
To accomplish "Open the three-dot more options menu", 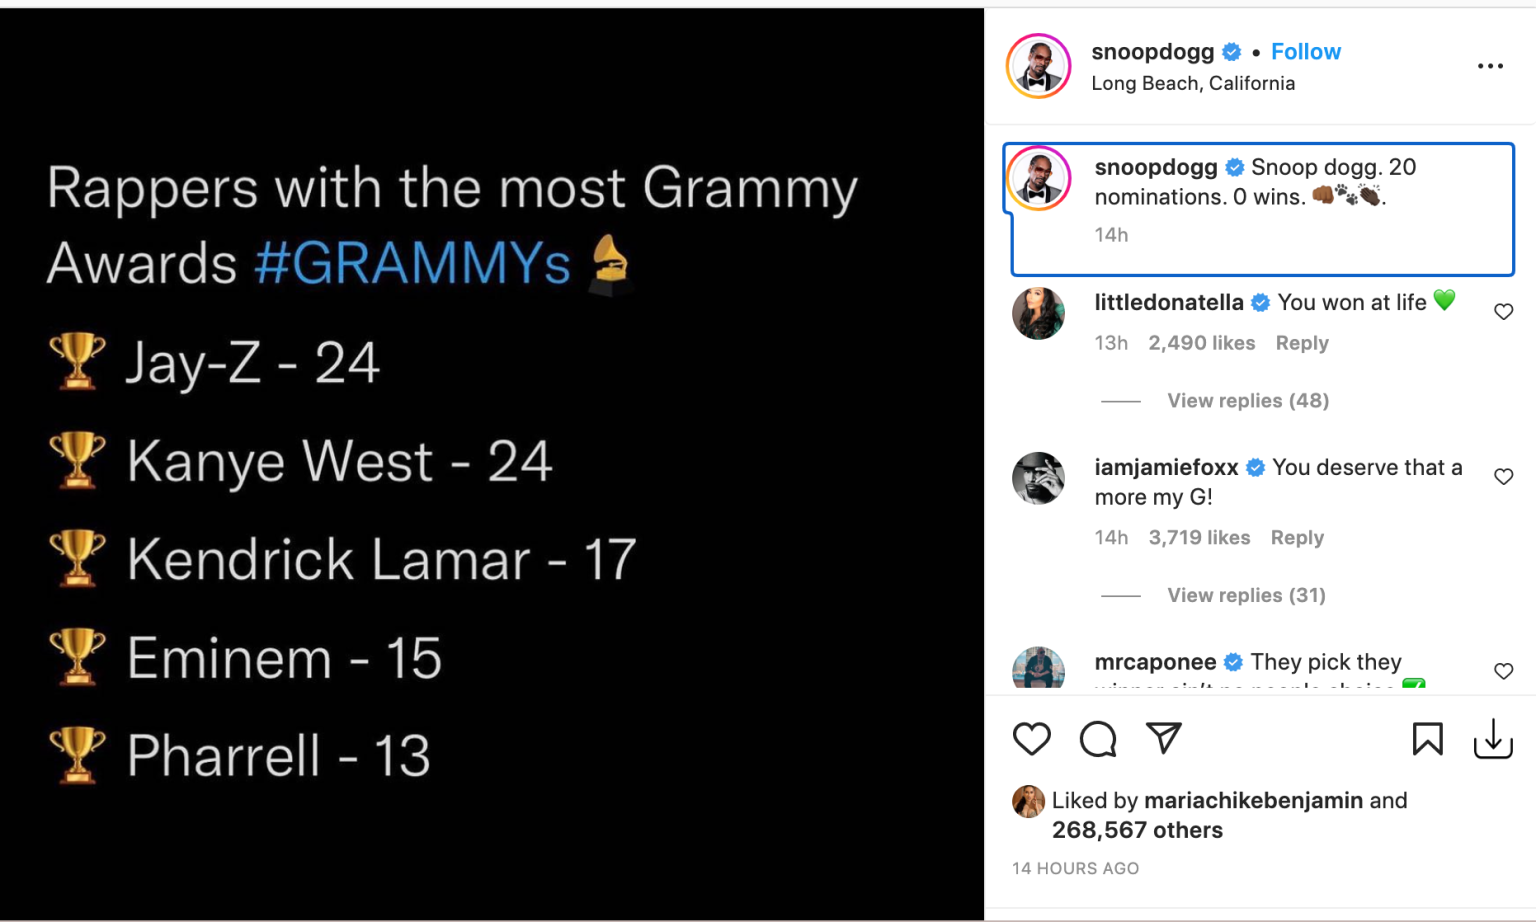I will [1490, 66].
